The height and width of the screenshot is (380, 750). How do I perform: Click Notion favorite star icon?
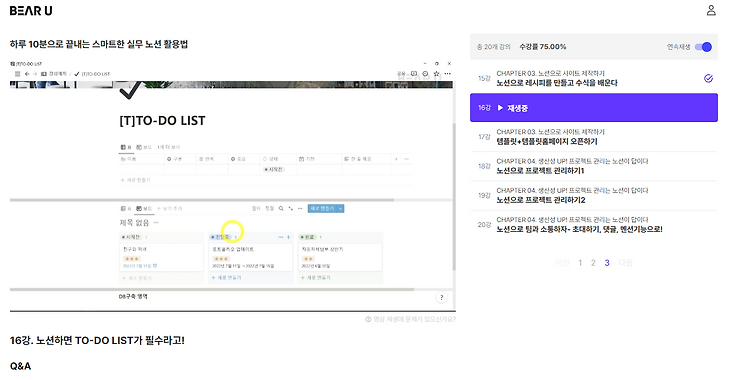436,74
